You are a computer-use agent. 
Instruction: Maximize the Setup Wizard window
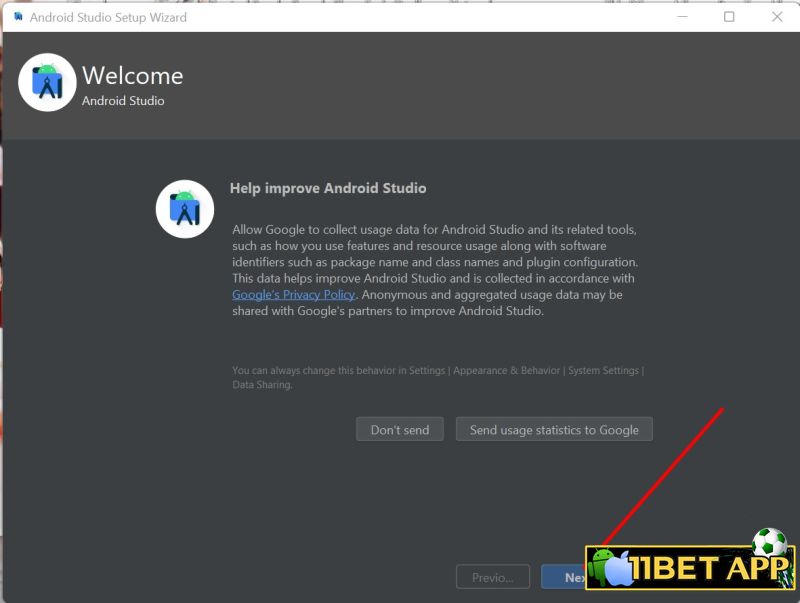point(729,17)
